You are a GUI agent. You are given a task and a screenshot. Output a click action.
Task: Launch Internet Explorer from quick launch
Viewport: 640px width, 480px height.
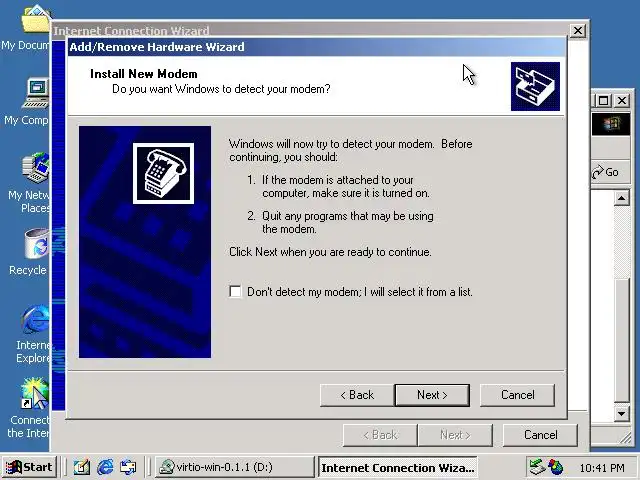pyautogui.click(x=105, y=467)
